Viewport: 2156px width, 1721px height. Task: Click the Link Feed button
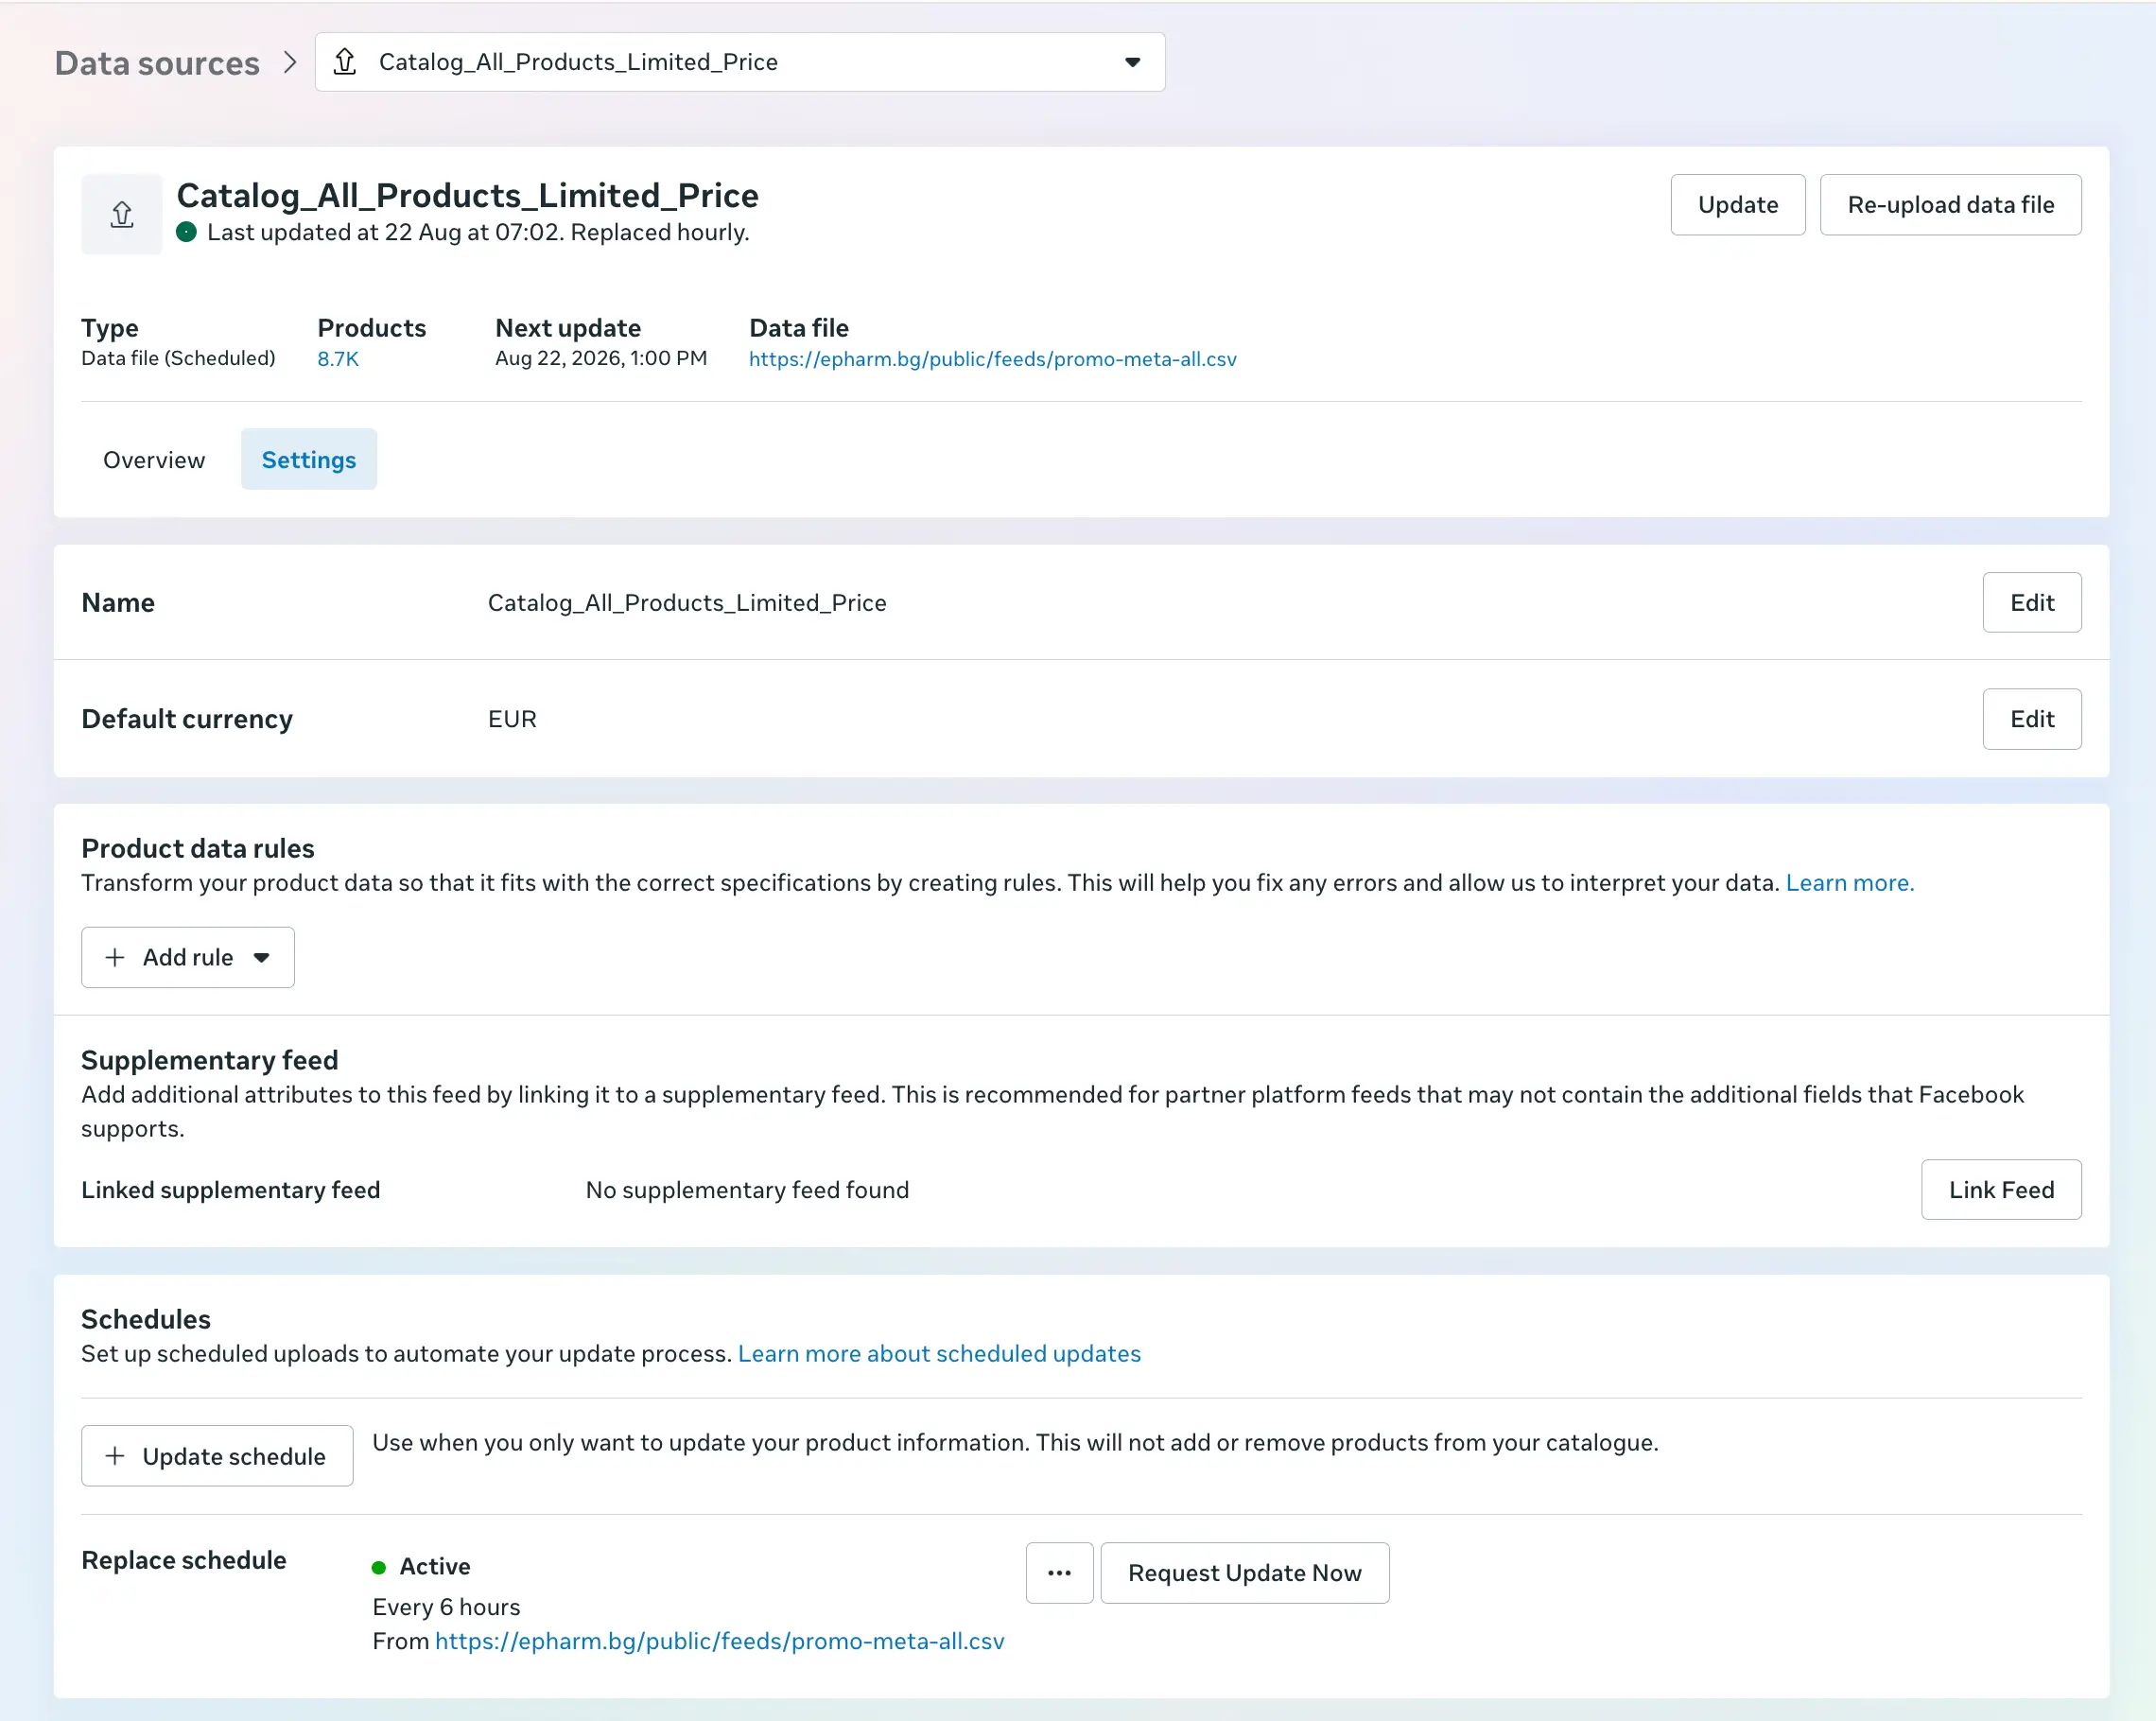click(2001, 1190)
